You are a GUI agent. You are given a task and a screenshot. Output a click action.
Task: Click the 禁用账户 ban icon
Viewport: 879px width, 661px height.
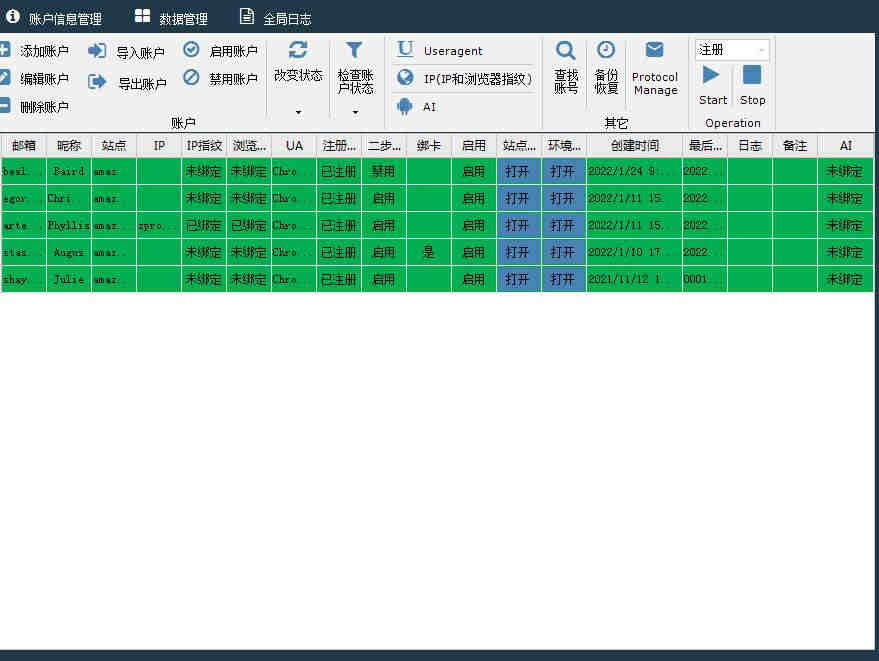pyautogui.click(x=191, y=77)
